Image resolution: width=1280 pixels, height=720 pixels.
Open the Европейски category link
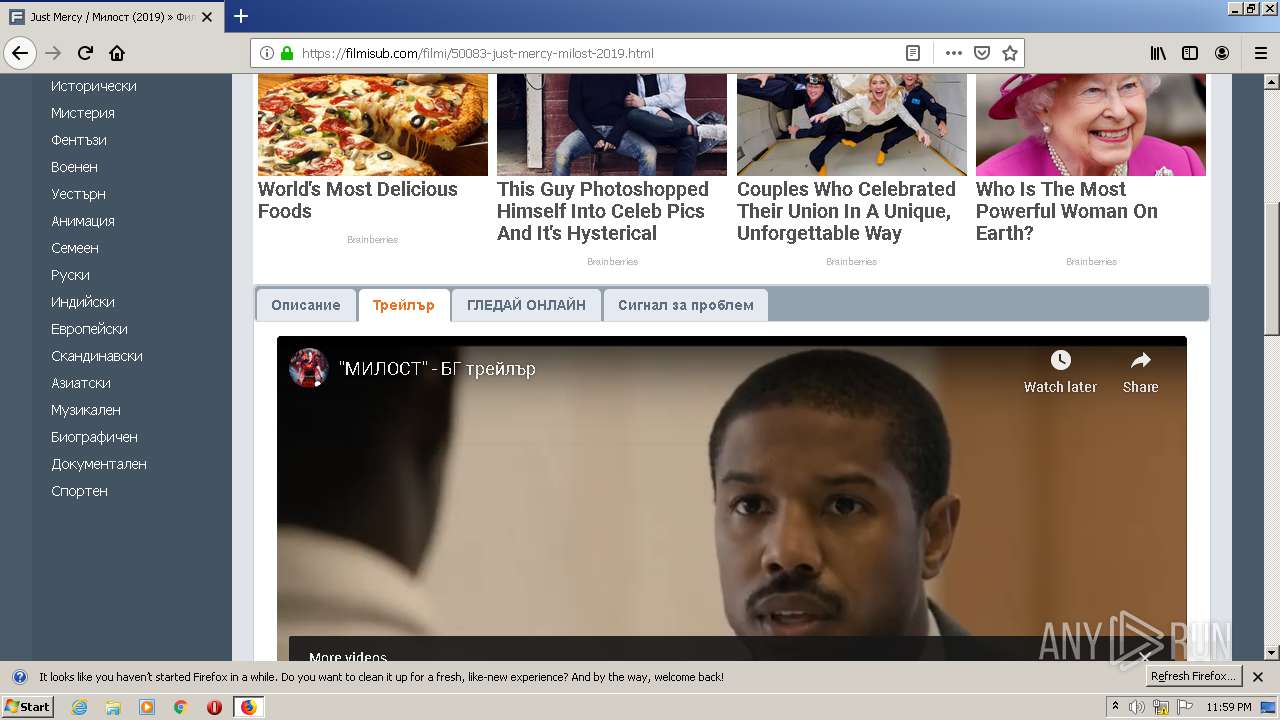90,329
